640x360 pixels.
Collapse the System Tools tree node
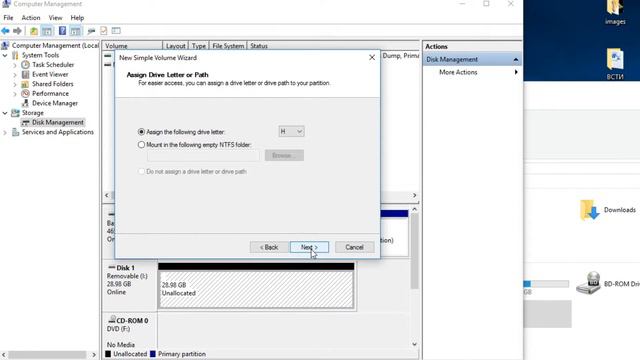pos(5,55)
